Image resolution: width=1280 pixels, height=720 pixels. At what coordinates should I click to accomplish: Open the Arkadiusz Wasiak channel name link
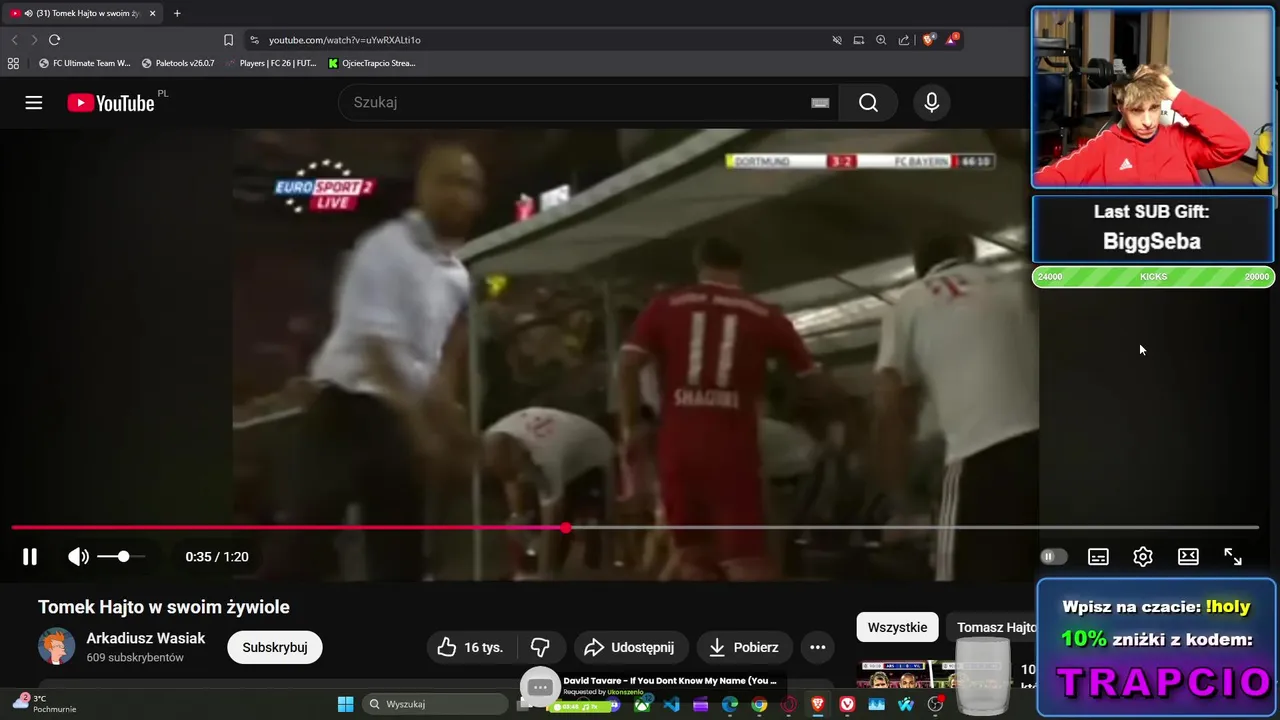[146, 638]
